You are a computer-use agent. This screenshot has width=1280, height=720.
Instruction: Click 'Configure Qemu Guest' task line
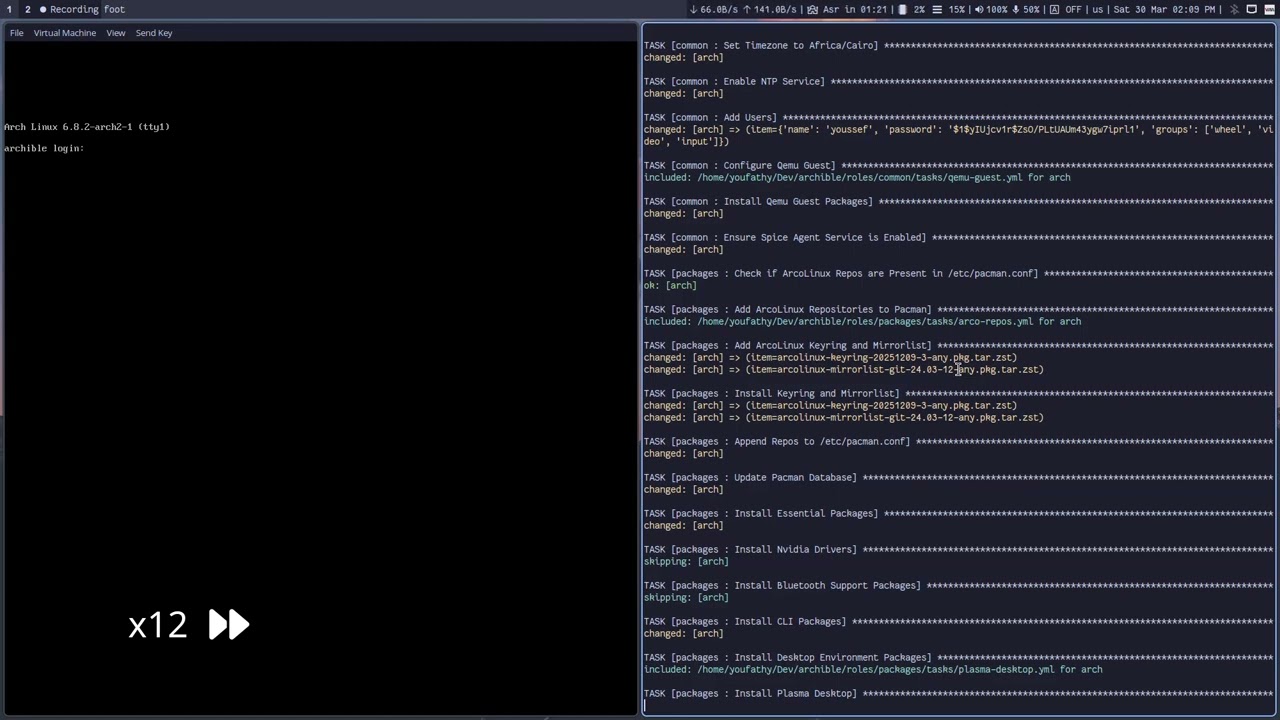point(958,165)
